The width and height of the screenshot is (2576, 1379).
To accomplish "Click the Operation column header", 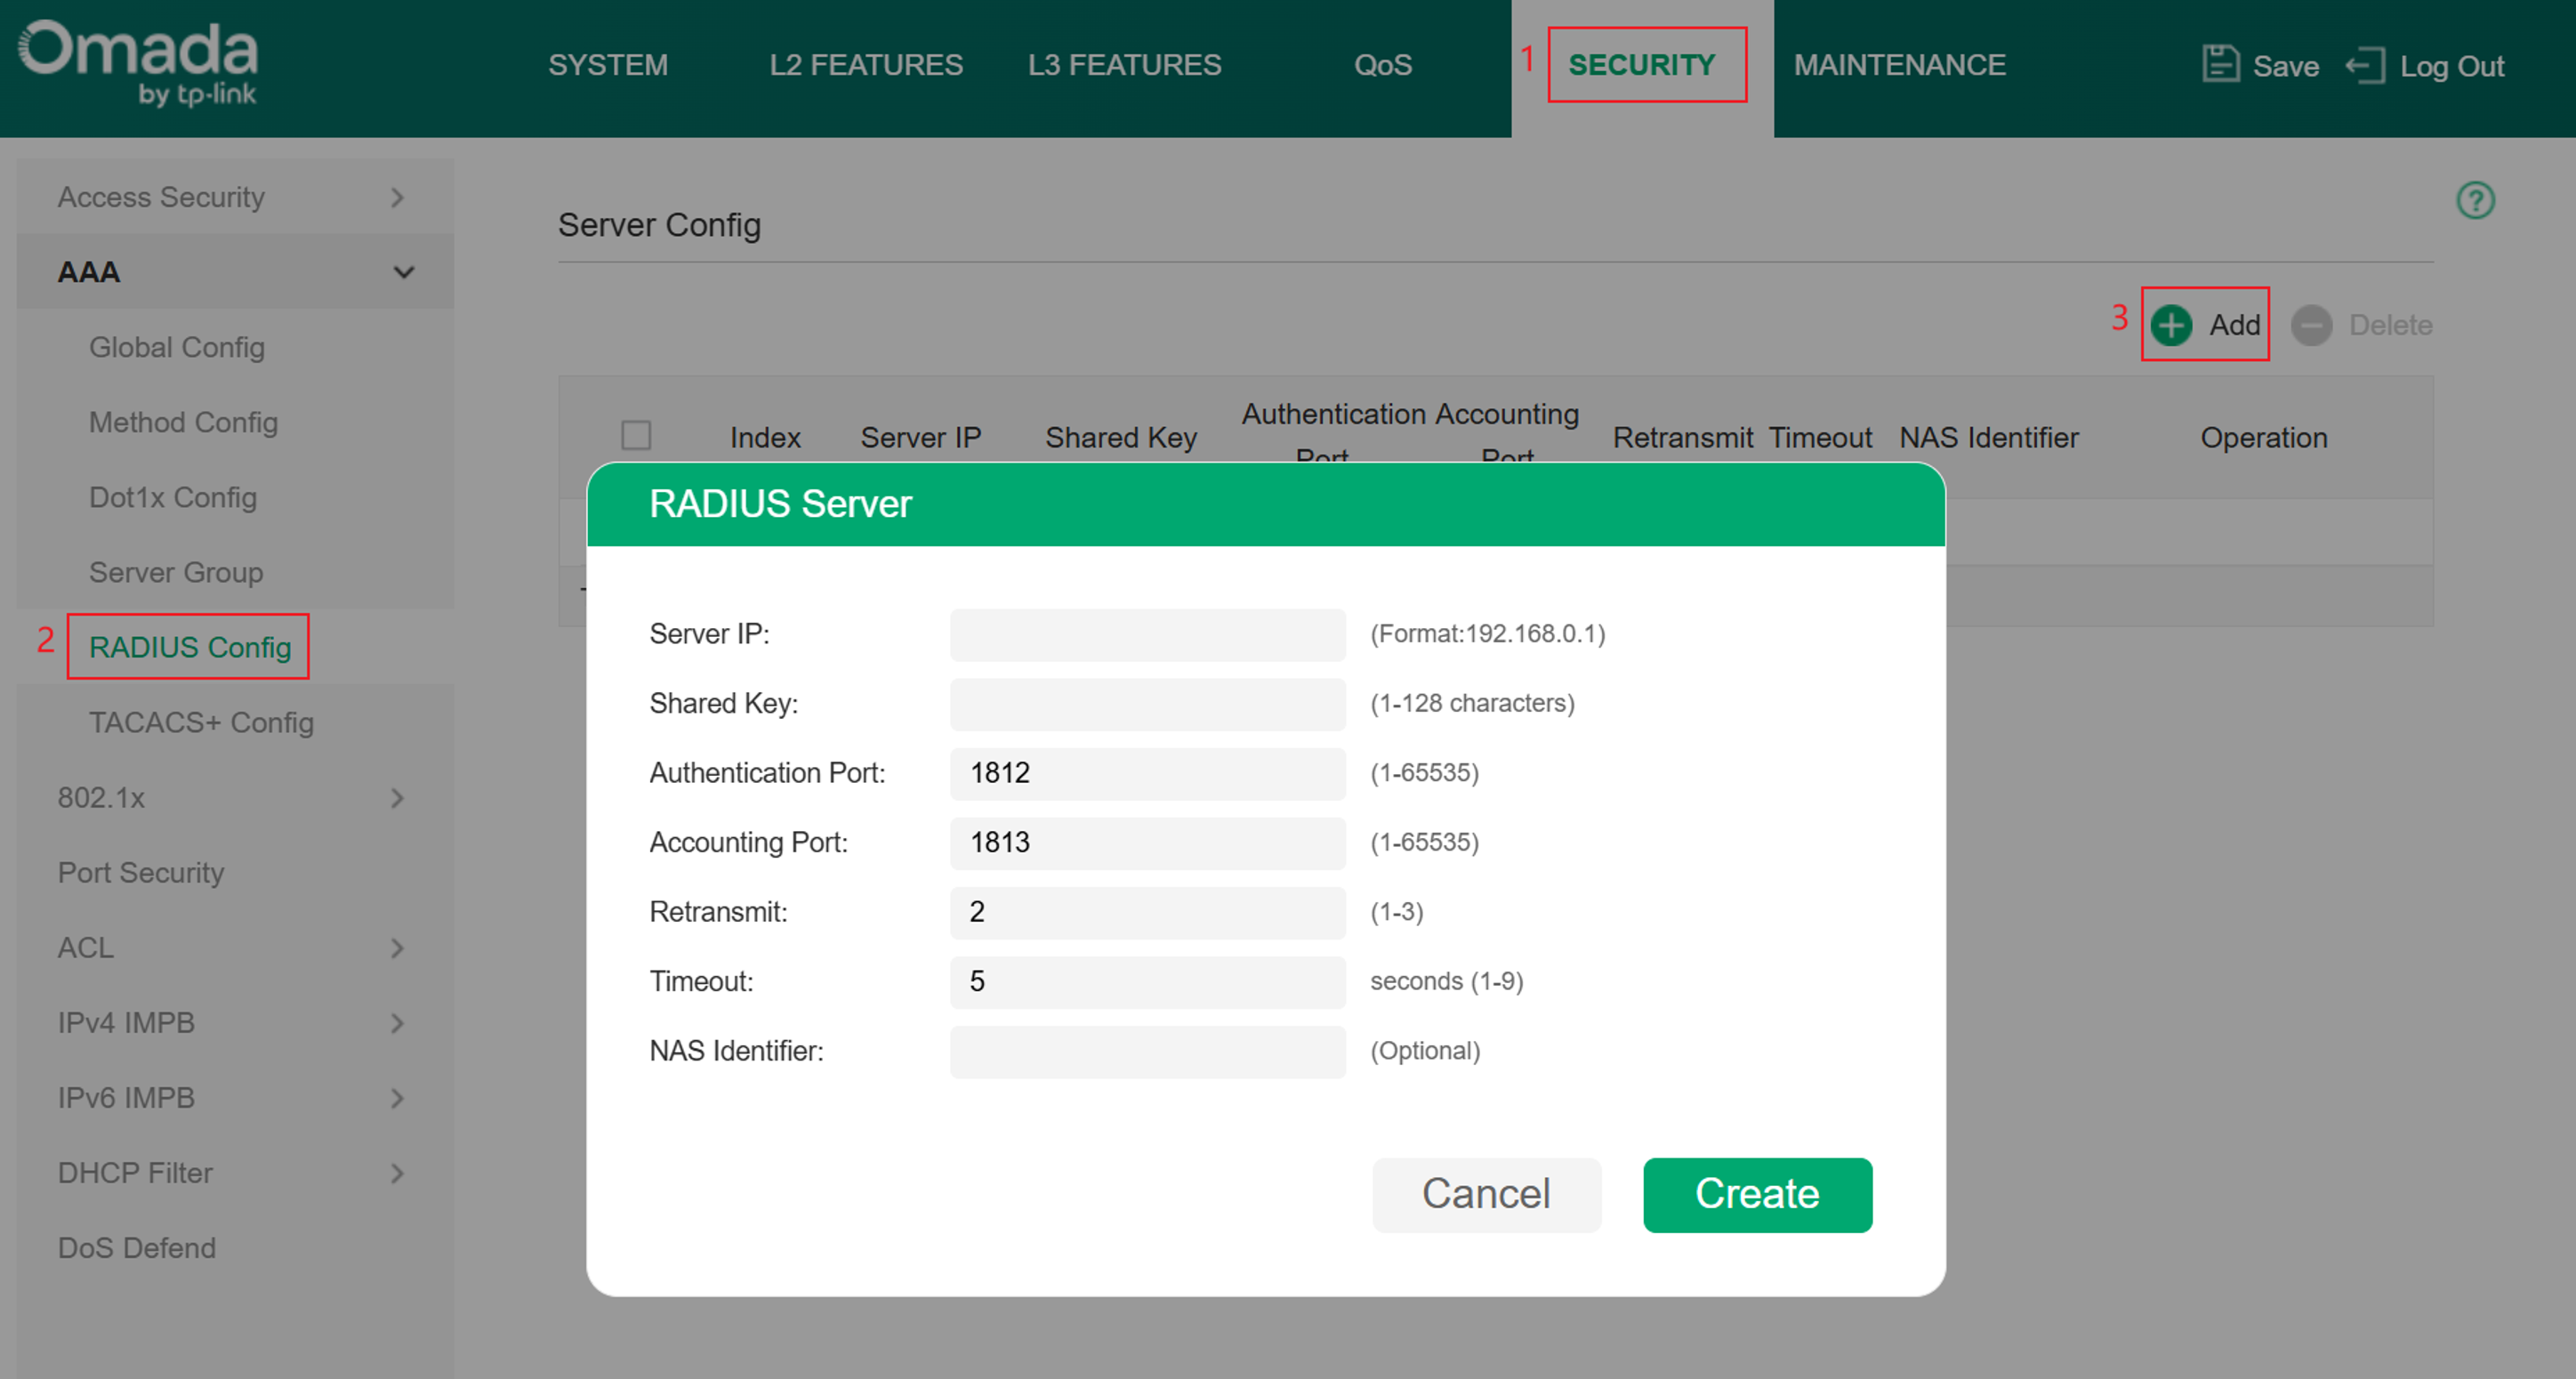I will (x=2263, y=437).
